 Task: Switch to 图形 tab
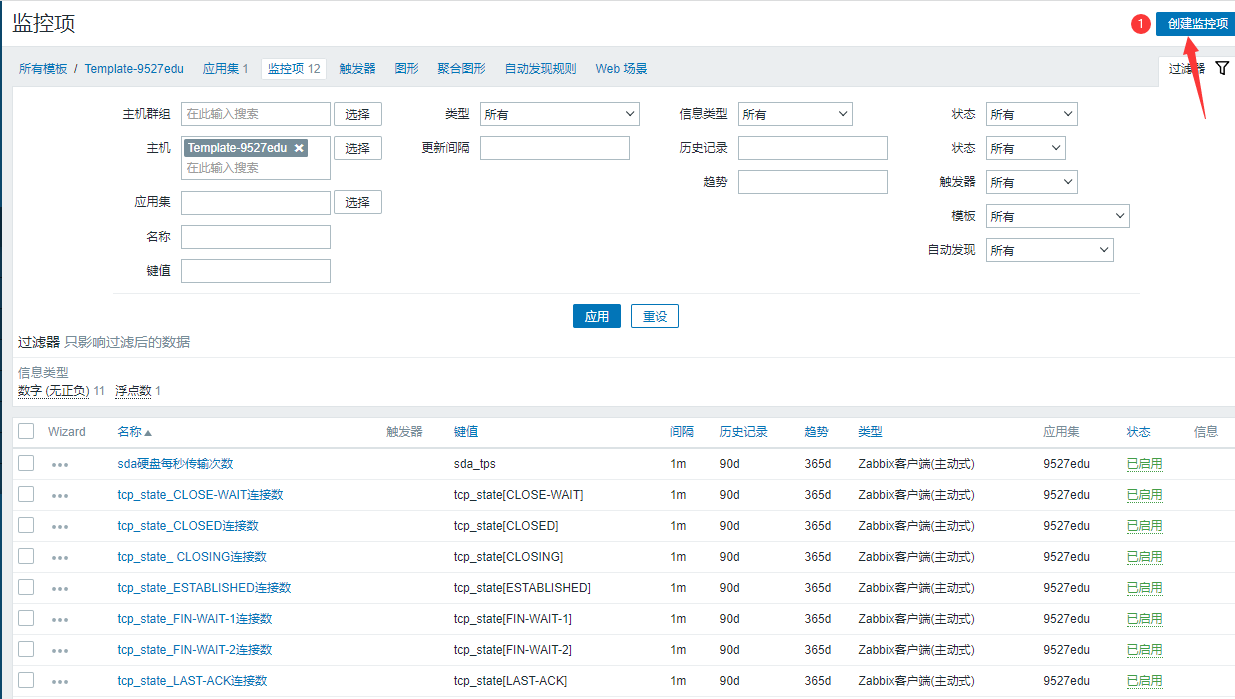click(406, 69)
